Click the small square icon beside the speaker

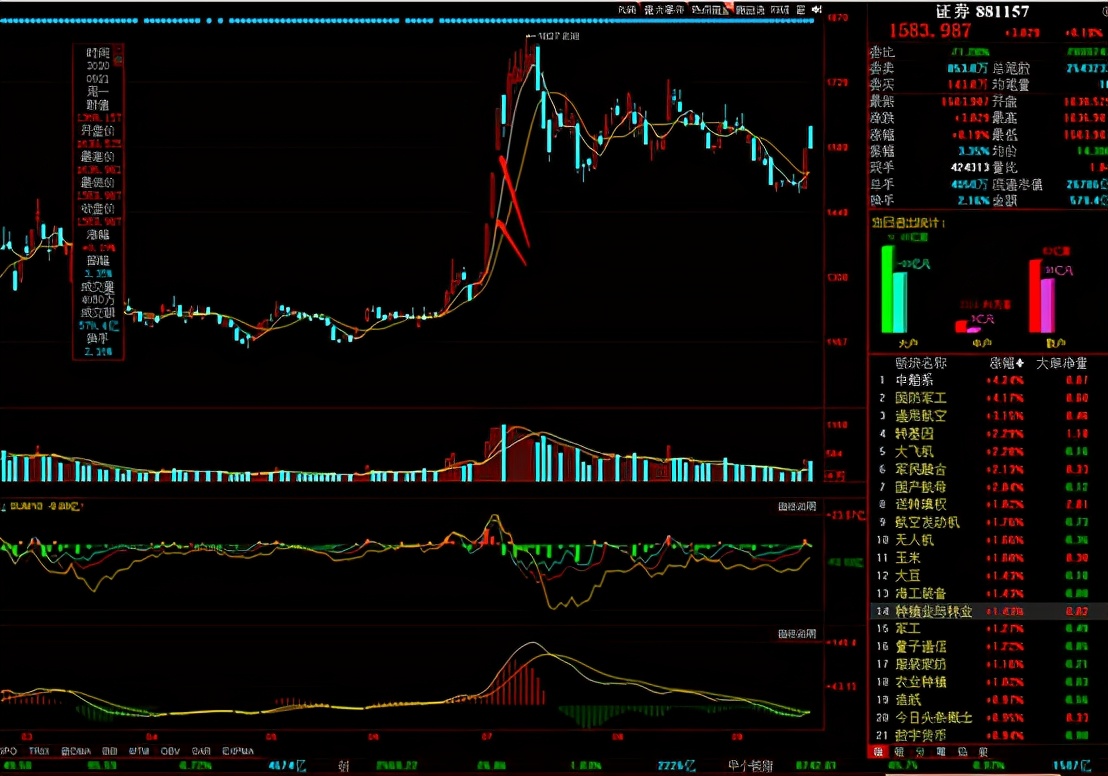(801, 10)
